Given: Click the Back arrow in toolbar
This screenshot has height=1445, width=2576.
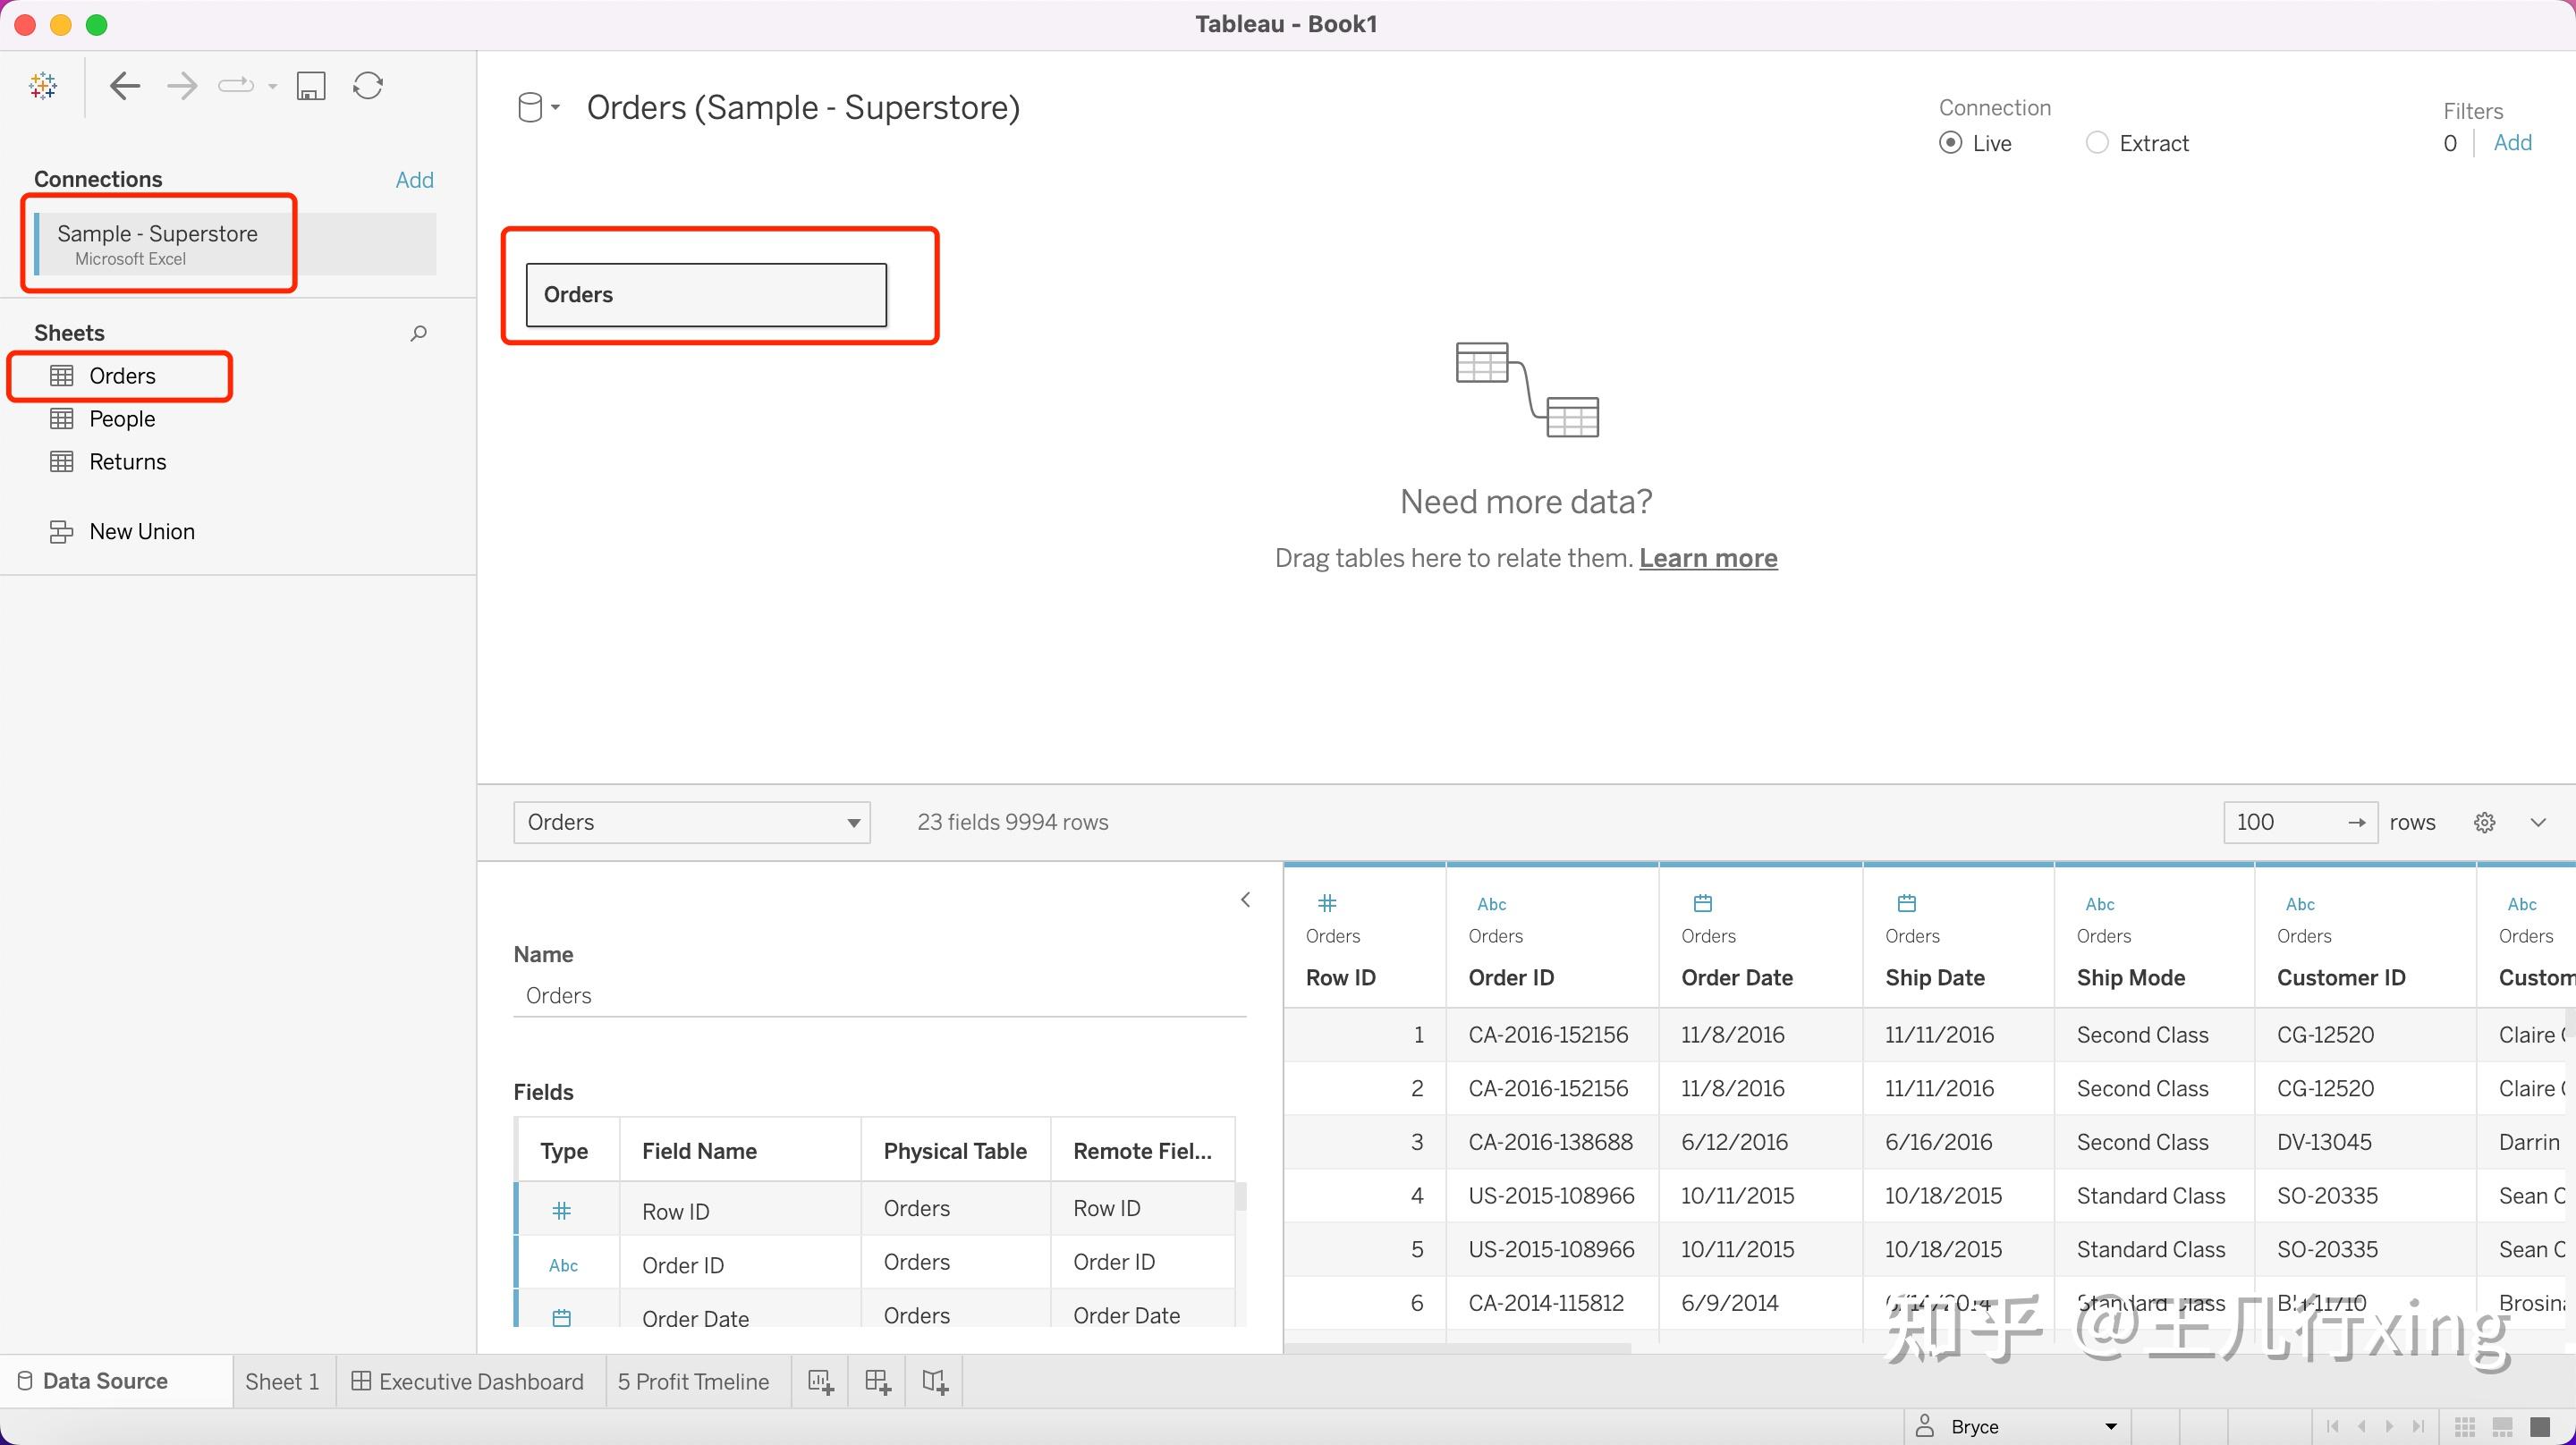Looking at the screenshot, I should 125,86.
